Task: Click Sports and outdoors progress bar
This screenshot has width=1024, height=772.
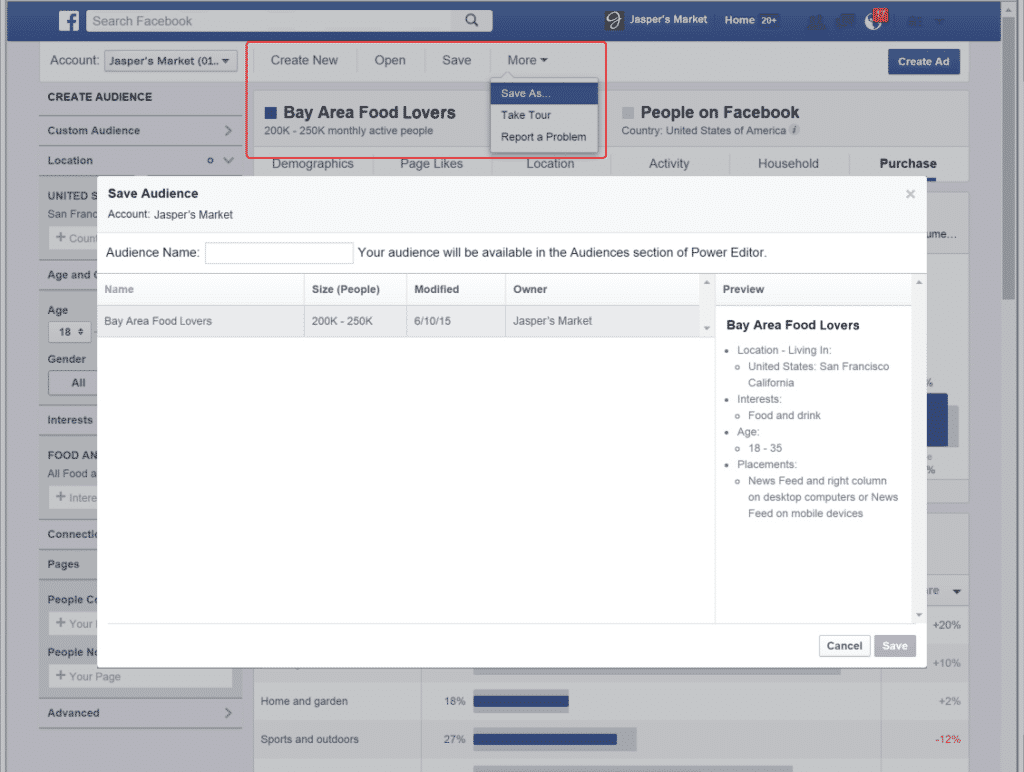Action: point(554,739)
